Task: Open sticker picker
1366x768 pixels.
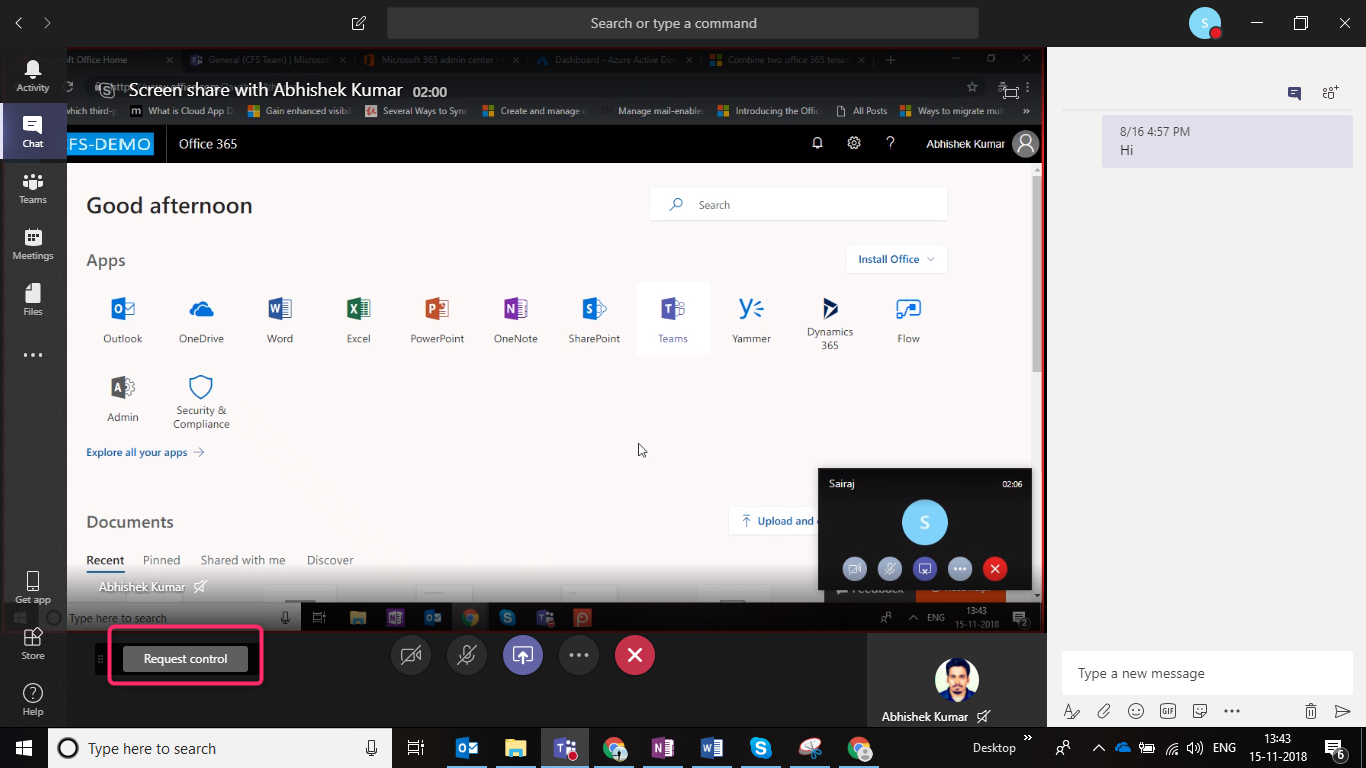Action: coord(1200,711)
